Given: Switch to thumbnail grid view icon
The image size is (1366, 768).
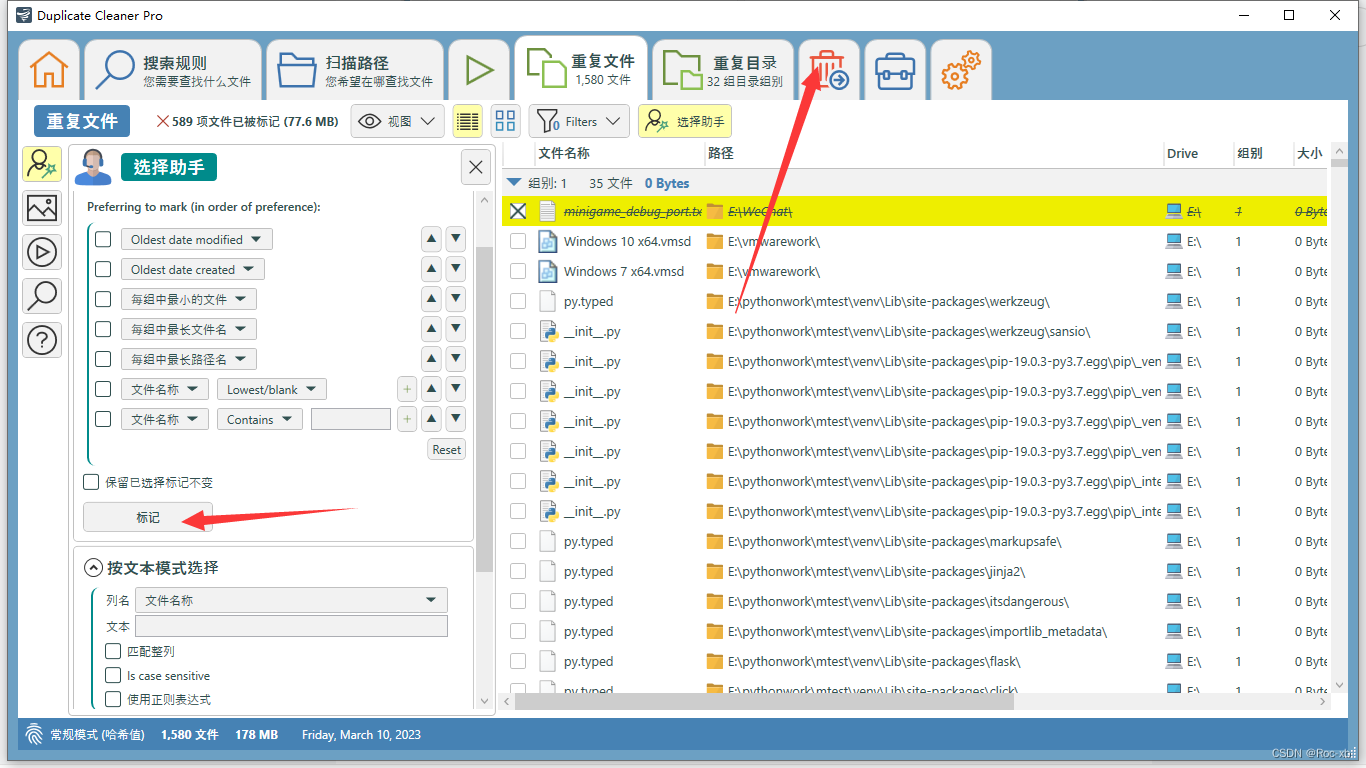Looking at the screenshot, I should click(x=506, y=121).
